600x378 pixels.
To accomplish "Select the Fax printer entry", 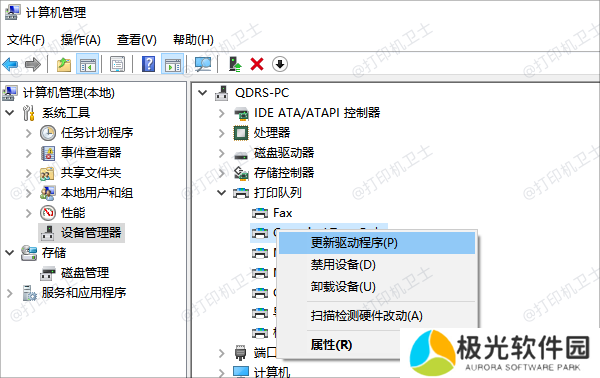I will [x=282, y=213].
